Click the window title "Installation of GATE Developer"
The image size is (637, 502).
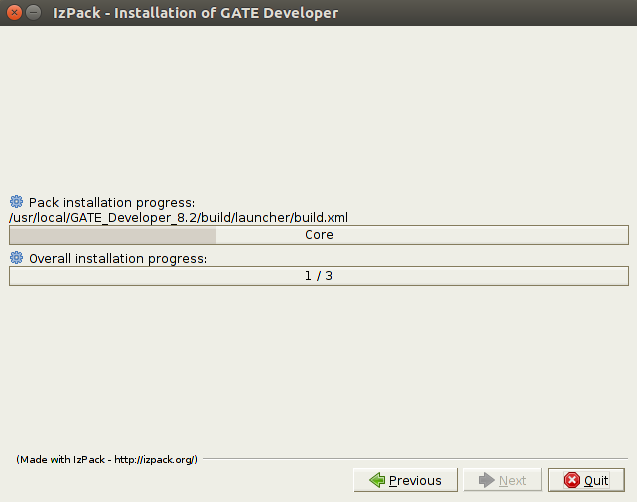tap(226, 13)
